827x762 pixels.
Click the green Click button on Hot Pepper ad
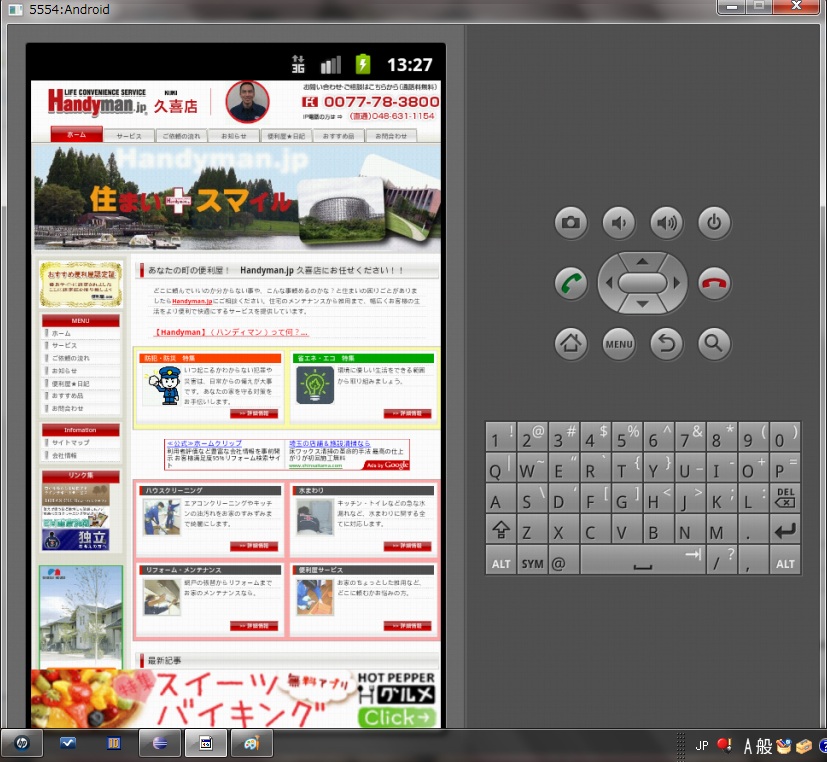click(397, 717)
